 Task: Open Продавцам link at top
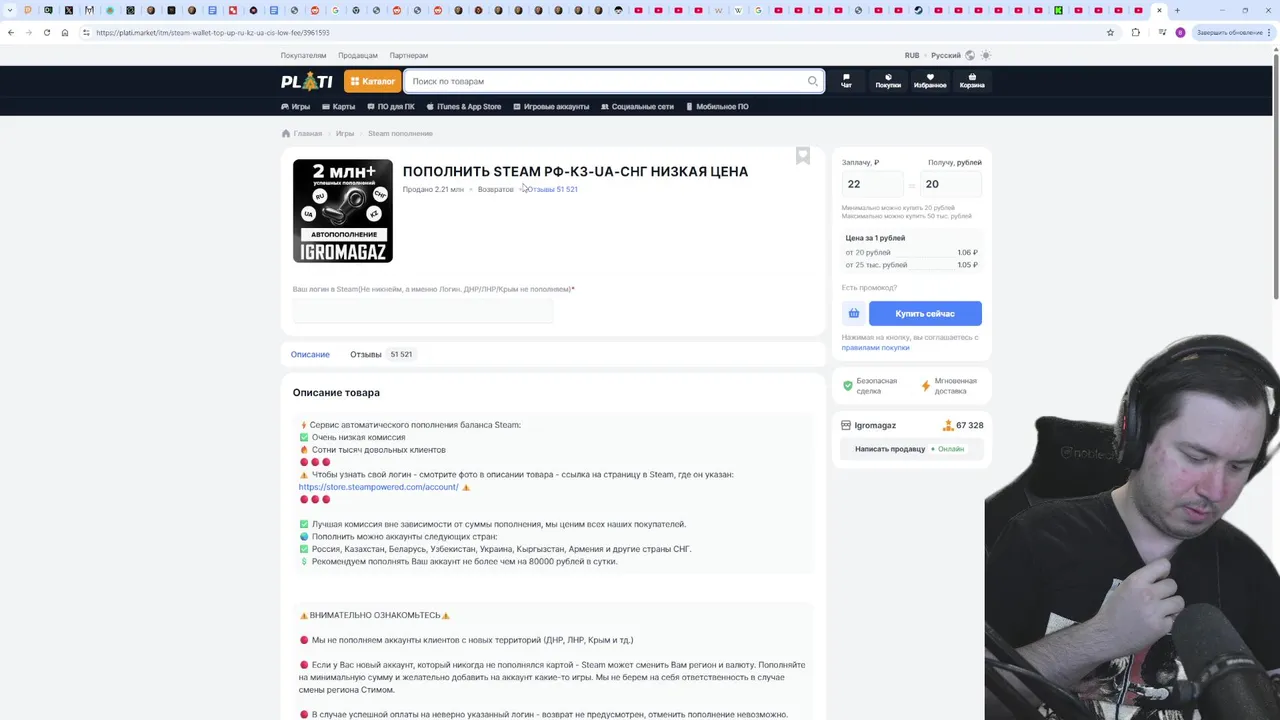tap(358, 55)
